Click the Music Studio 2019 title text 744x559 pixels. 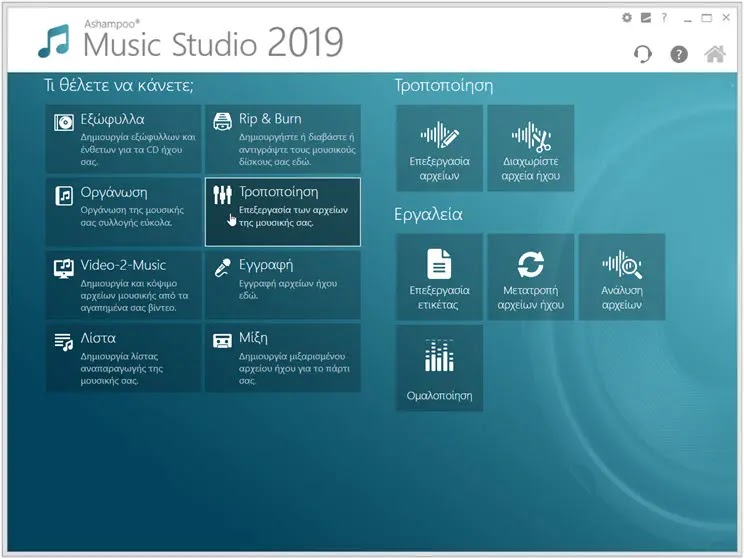(x=213, y=43)
